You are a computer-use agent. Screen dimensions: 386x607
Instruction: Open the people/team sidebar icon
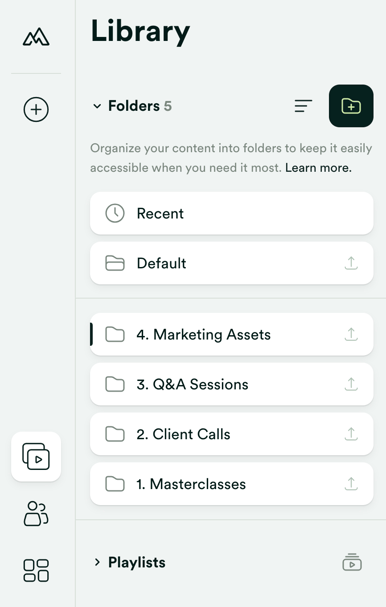[x=36, y=514]
